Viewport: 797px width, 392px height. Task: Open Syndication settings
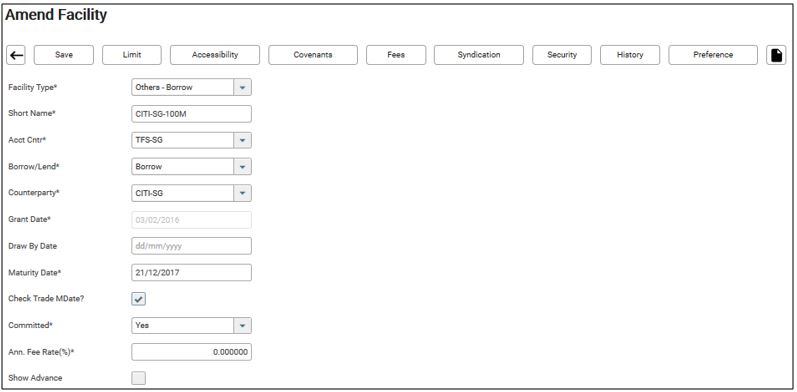tap(479, 55)
